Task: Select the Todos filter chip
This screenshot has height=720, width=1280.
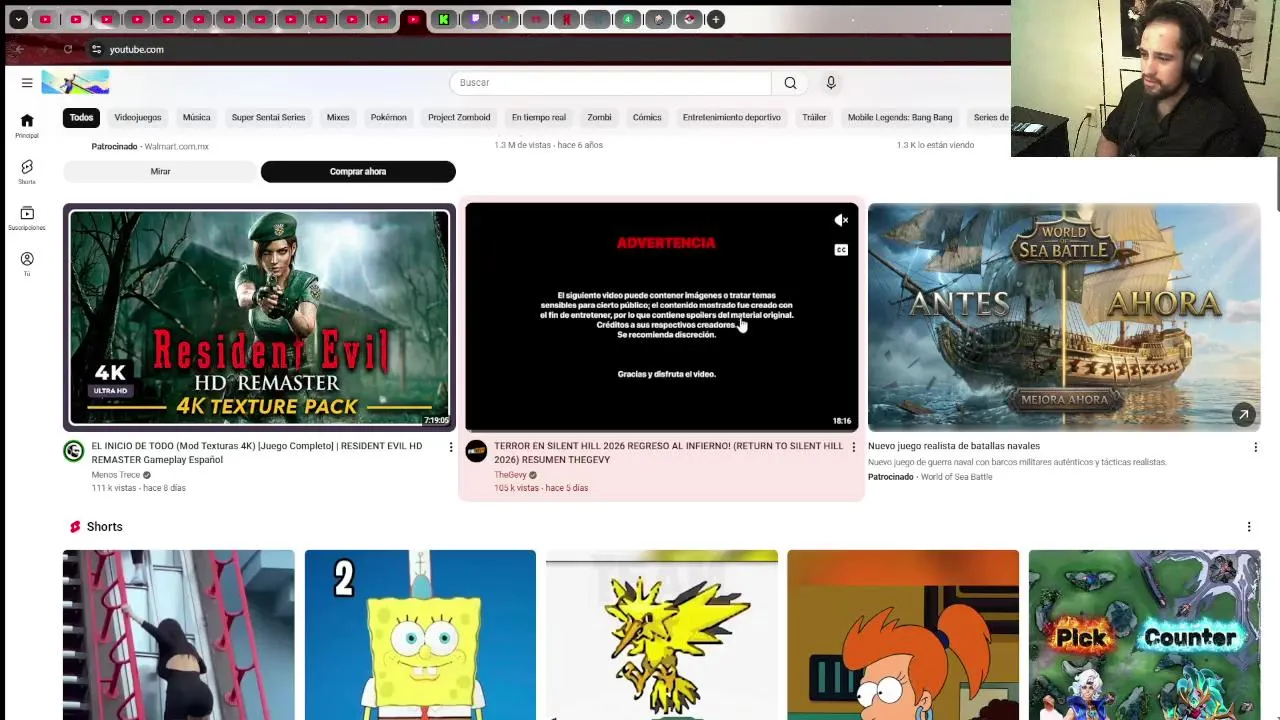Action: click(81, 118)
